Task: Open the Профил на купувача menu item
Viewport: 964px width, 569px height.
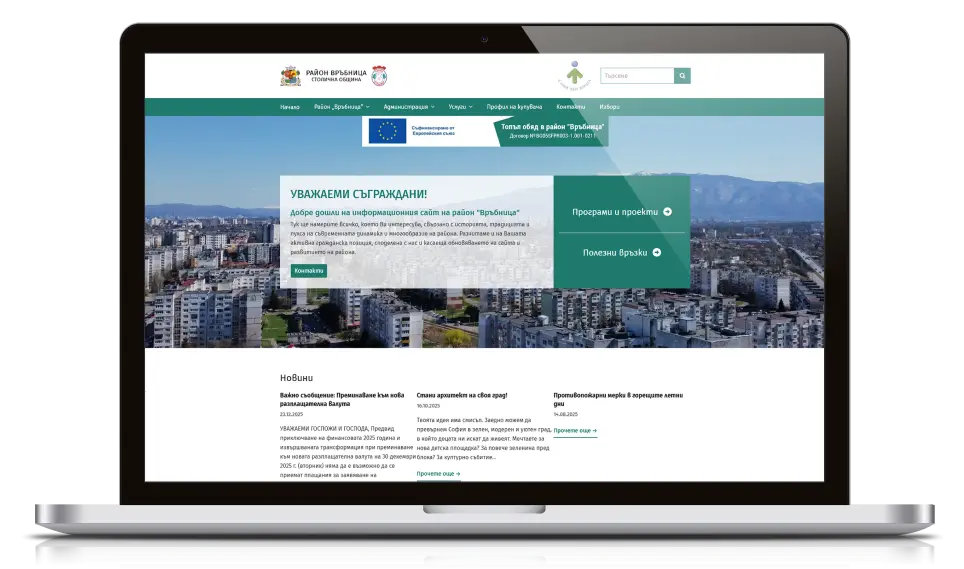Action: (x=514, y=107)
